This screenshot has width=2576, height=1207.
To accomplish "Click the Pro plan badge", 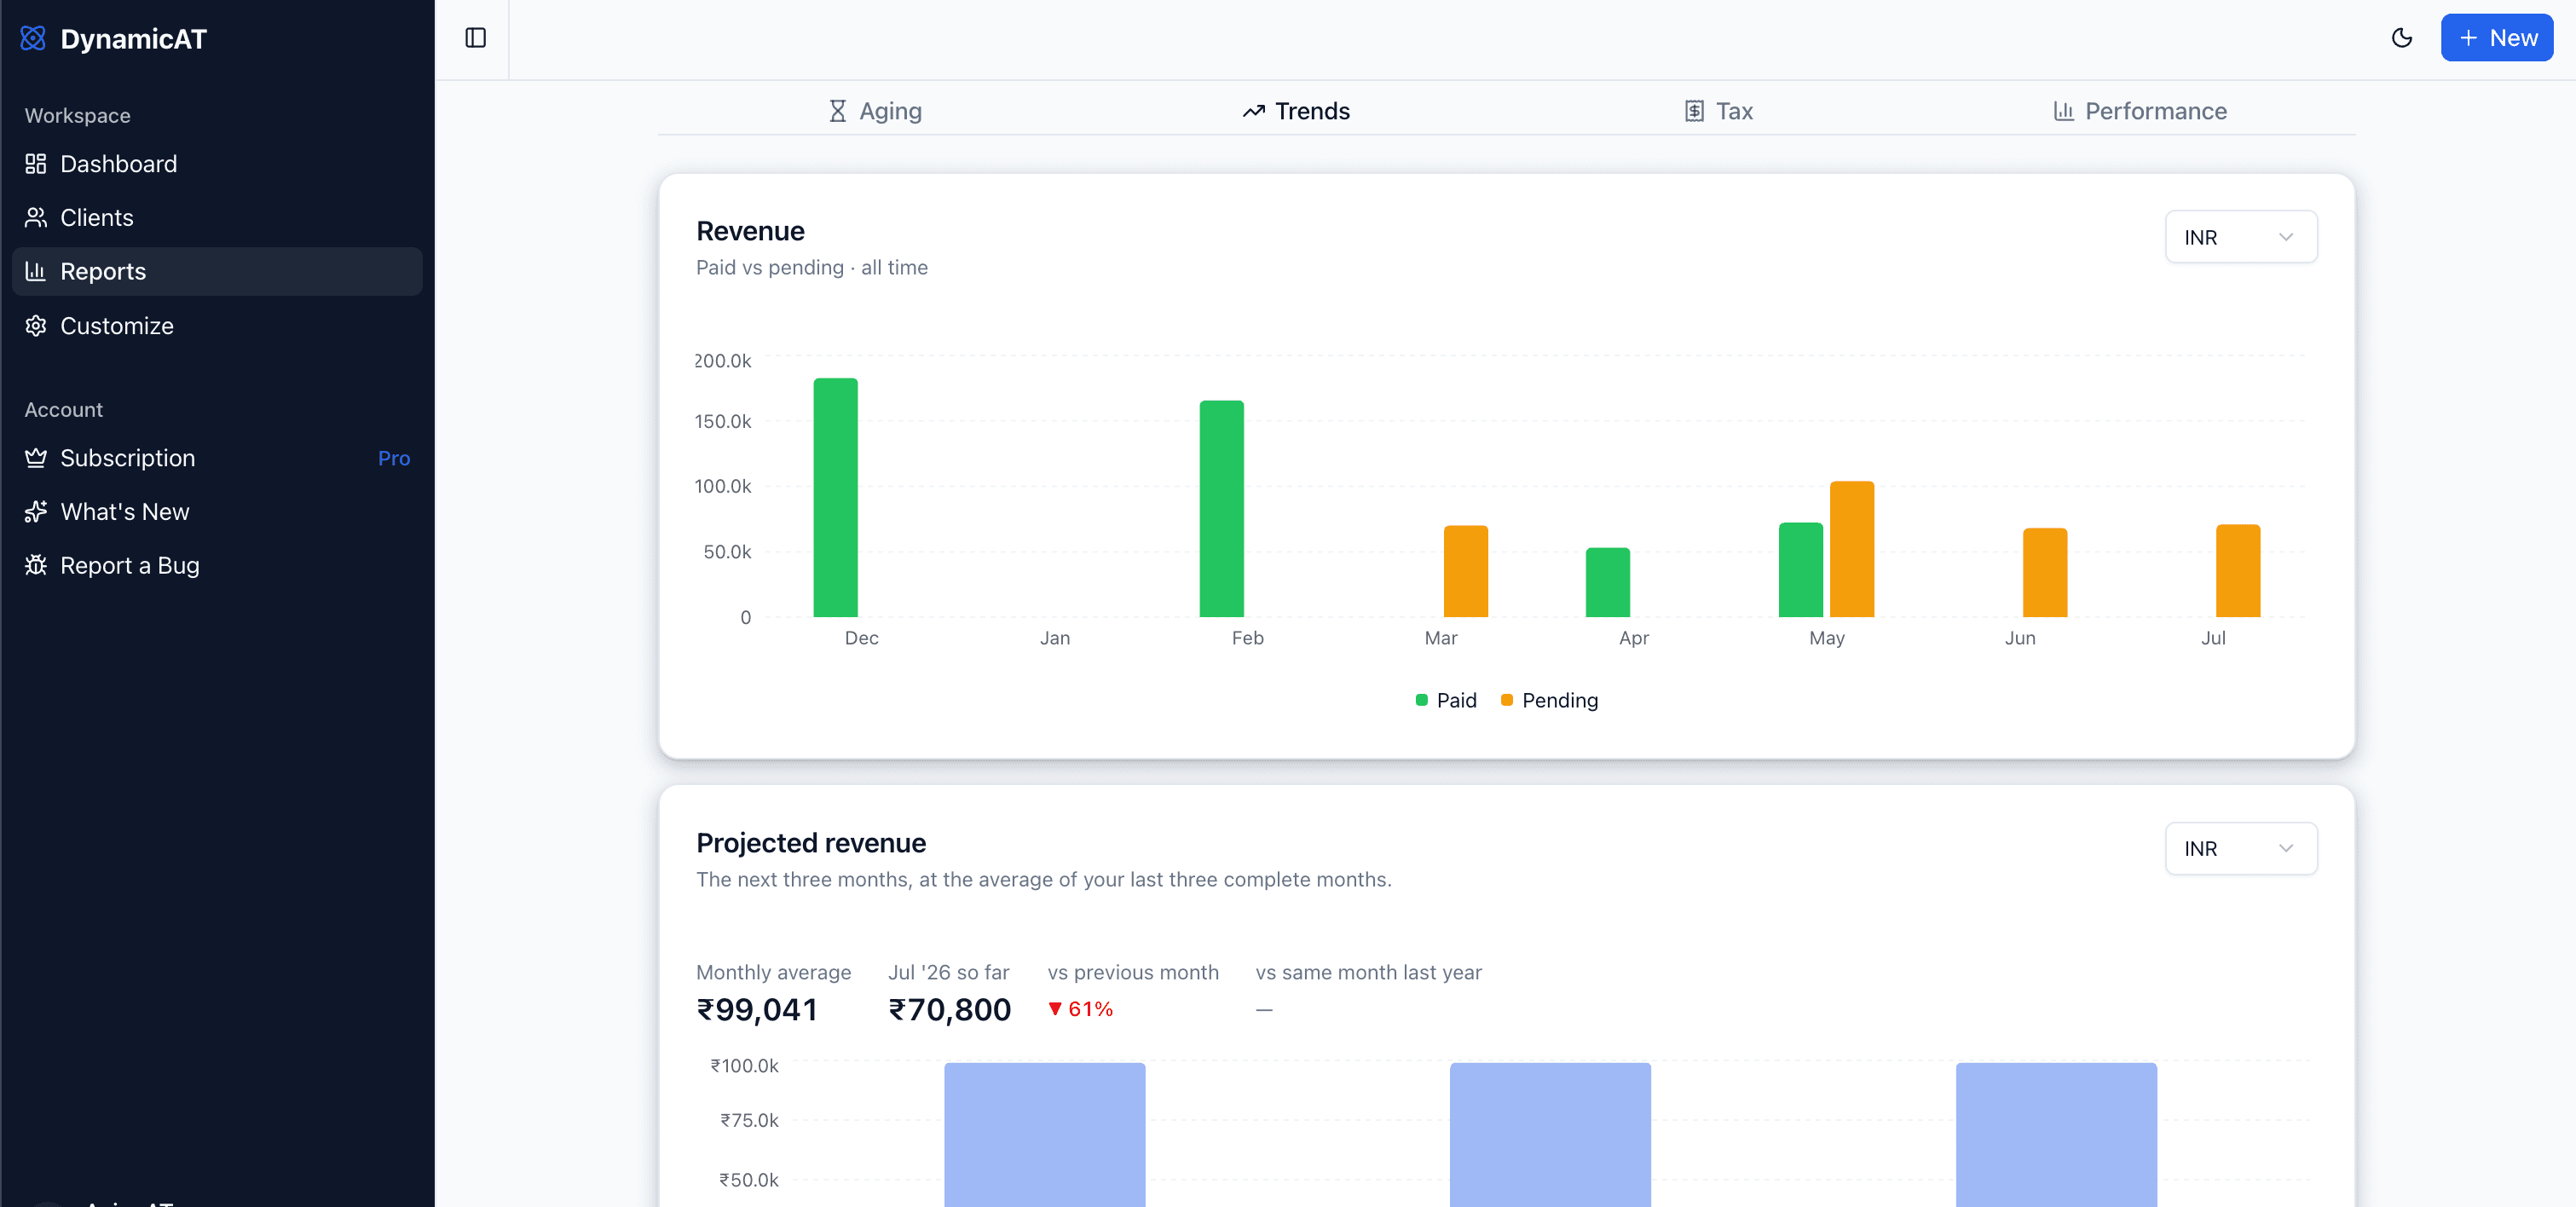I will pyautogui.click(x=394, y=458).
